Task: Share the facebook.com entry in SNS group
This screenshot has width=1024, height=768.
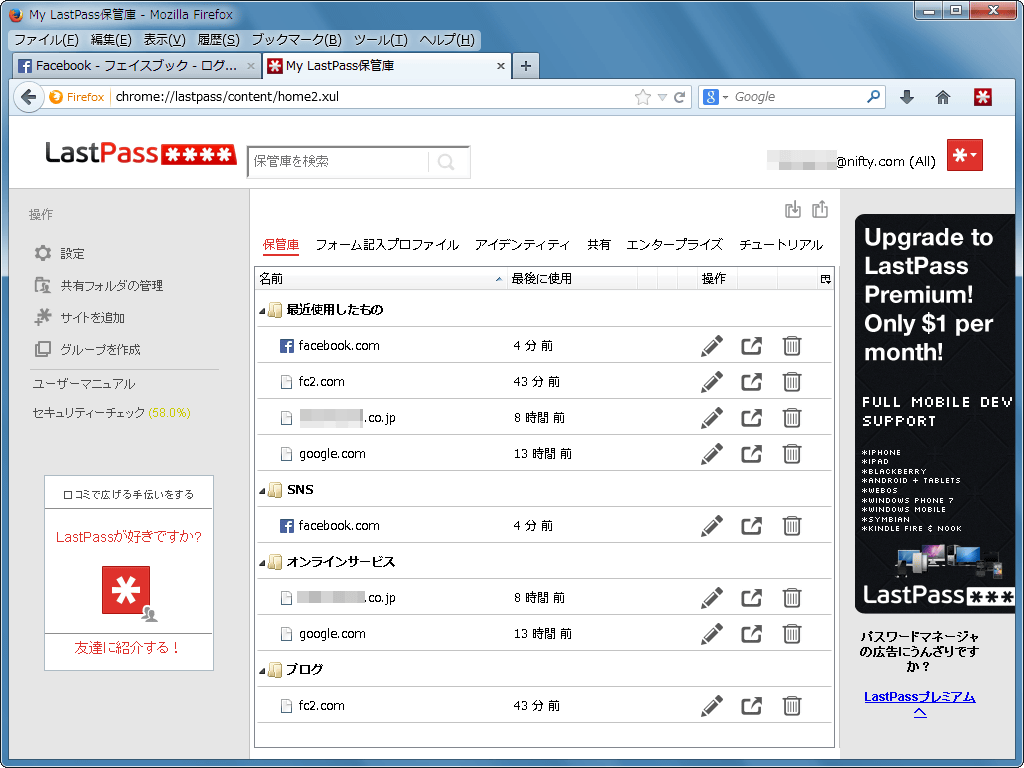Action: pyautogui.click(x=752, y=525)
